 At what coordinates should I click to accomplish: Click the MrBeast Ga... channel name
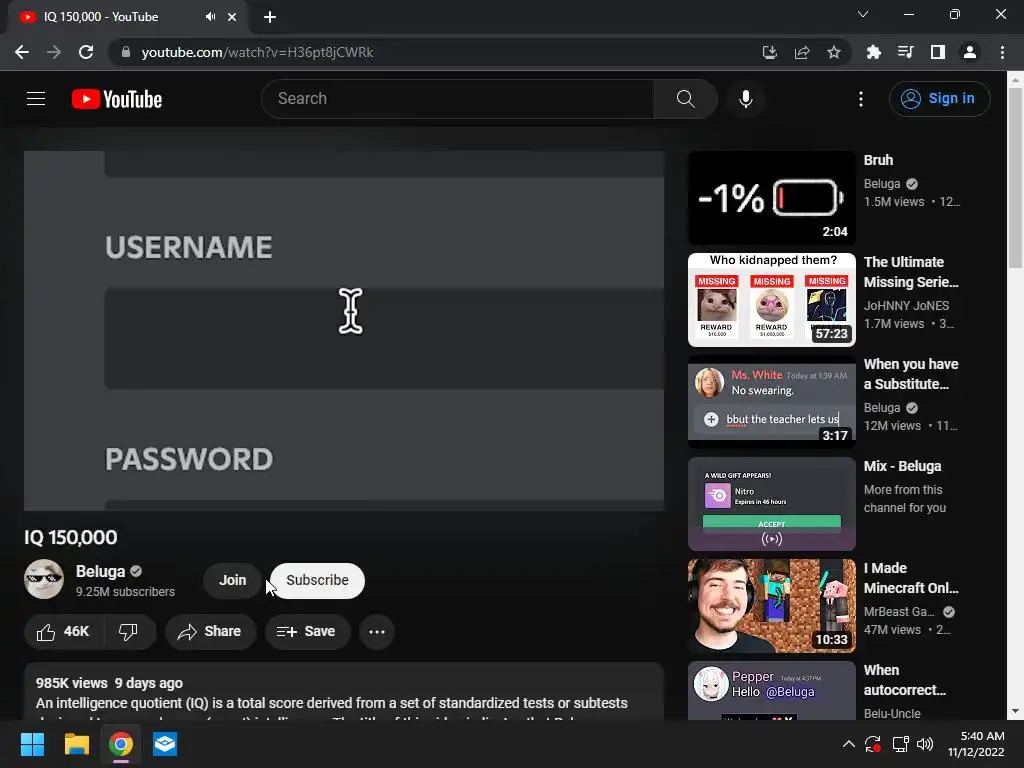tap(899, 612)
